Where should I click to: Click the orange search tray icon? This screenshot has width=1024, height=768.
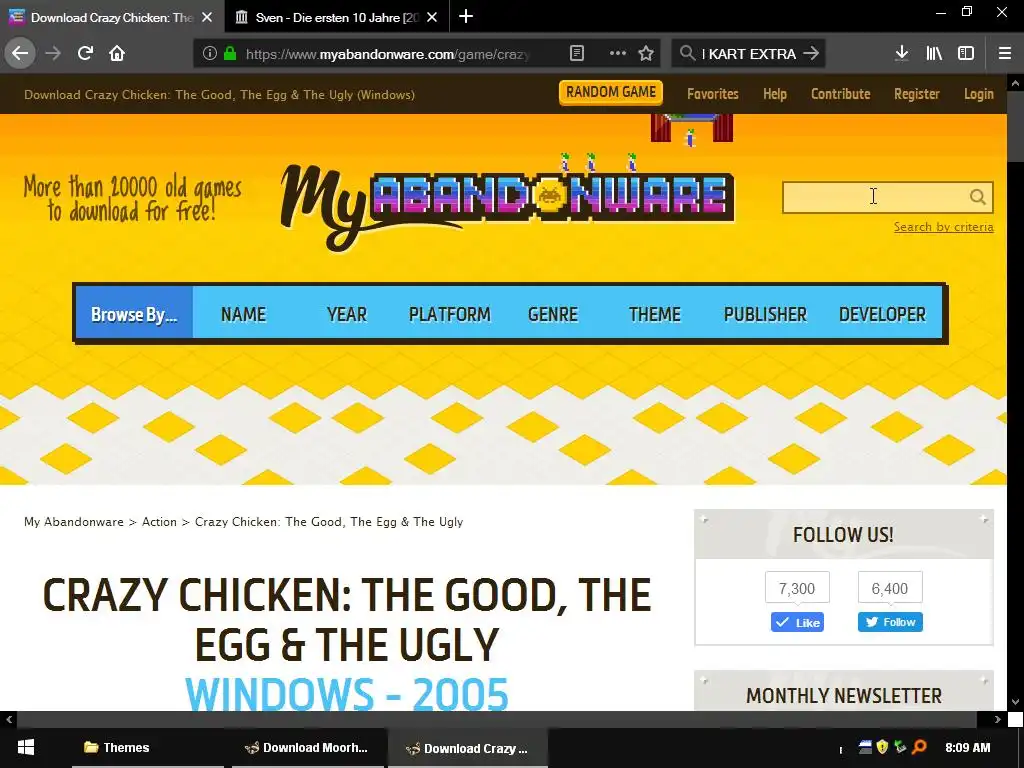tap(919, 747)
